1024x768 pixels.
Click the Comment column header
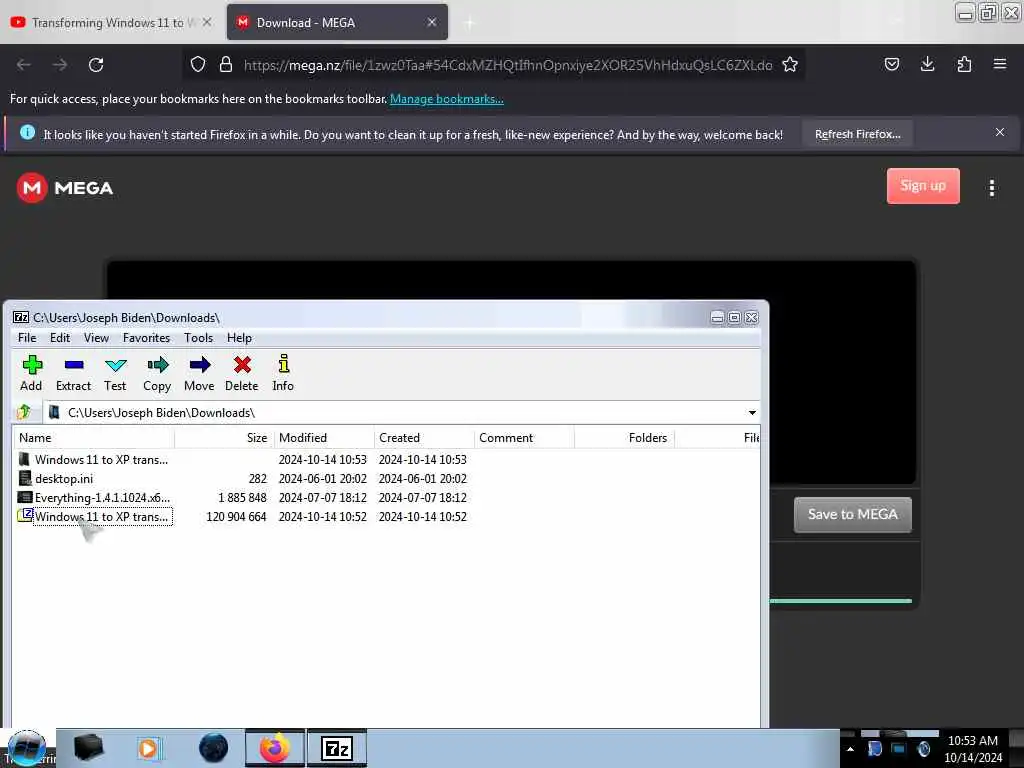click(x=524, y=438)
